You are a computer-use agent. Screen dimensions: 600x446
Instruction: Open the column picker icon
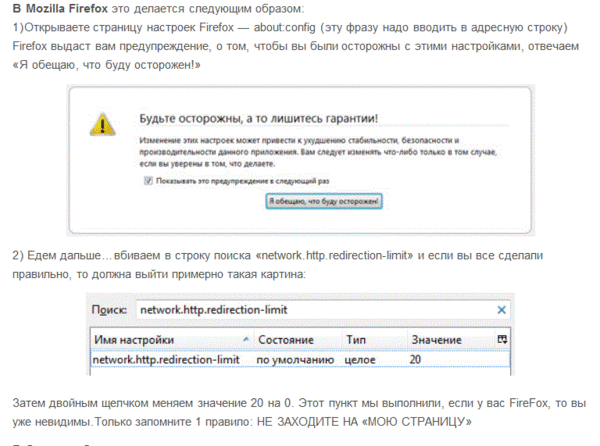[502, 339]
